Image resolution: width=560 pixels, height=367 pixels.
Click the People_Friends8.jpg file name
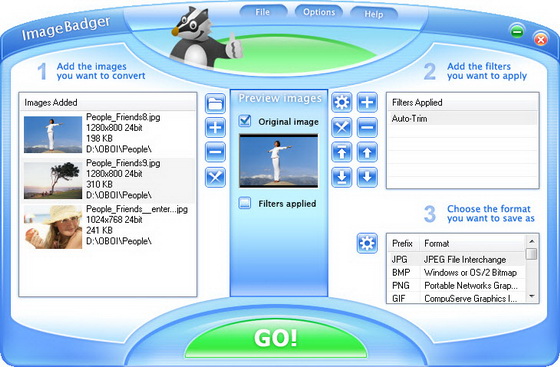click(123, 117)
